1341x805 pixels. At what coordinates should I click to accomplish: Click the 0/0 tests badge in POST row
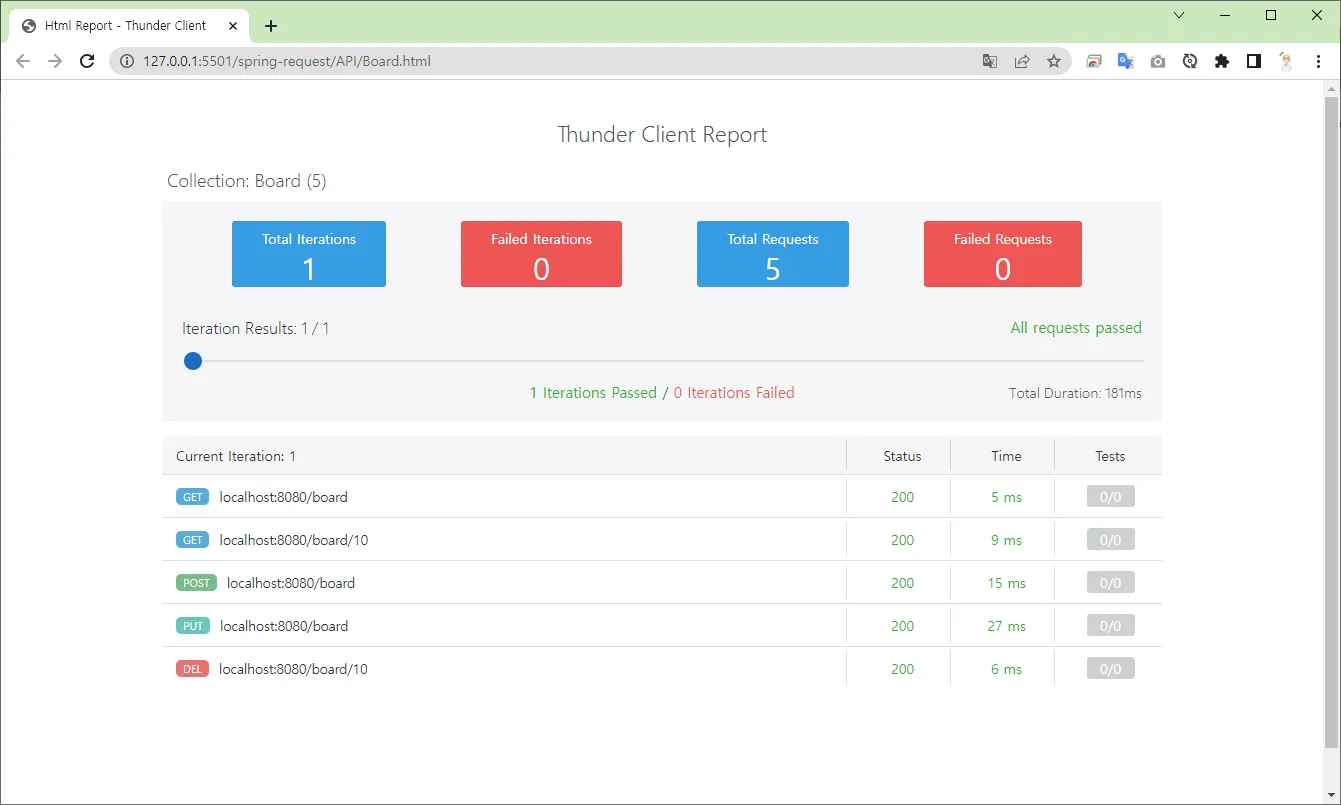tap(1111, 583)
